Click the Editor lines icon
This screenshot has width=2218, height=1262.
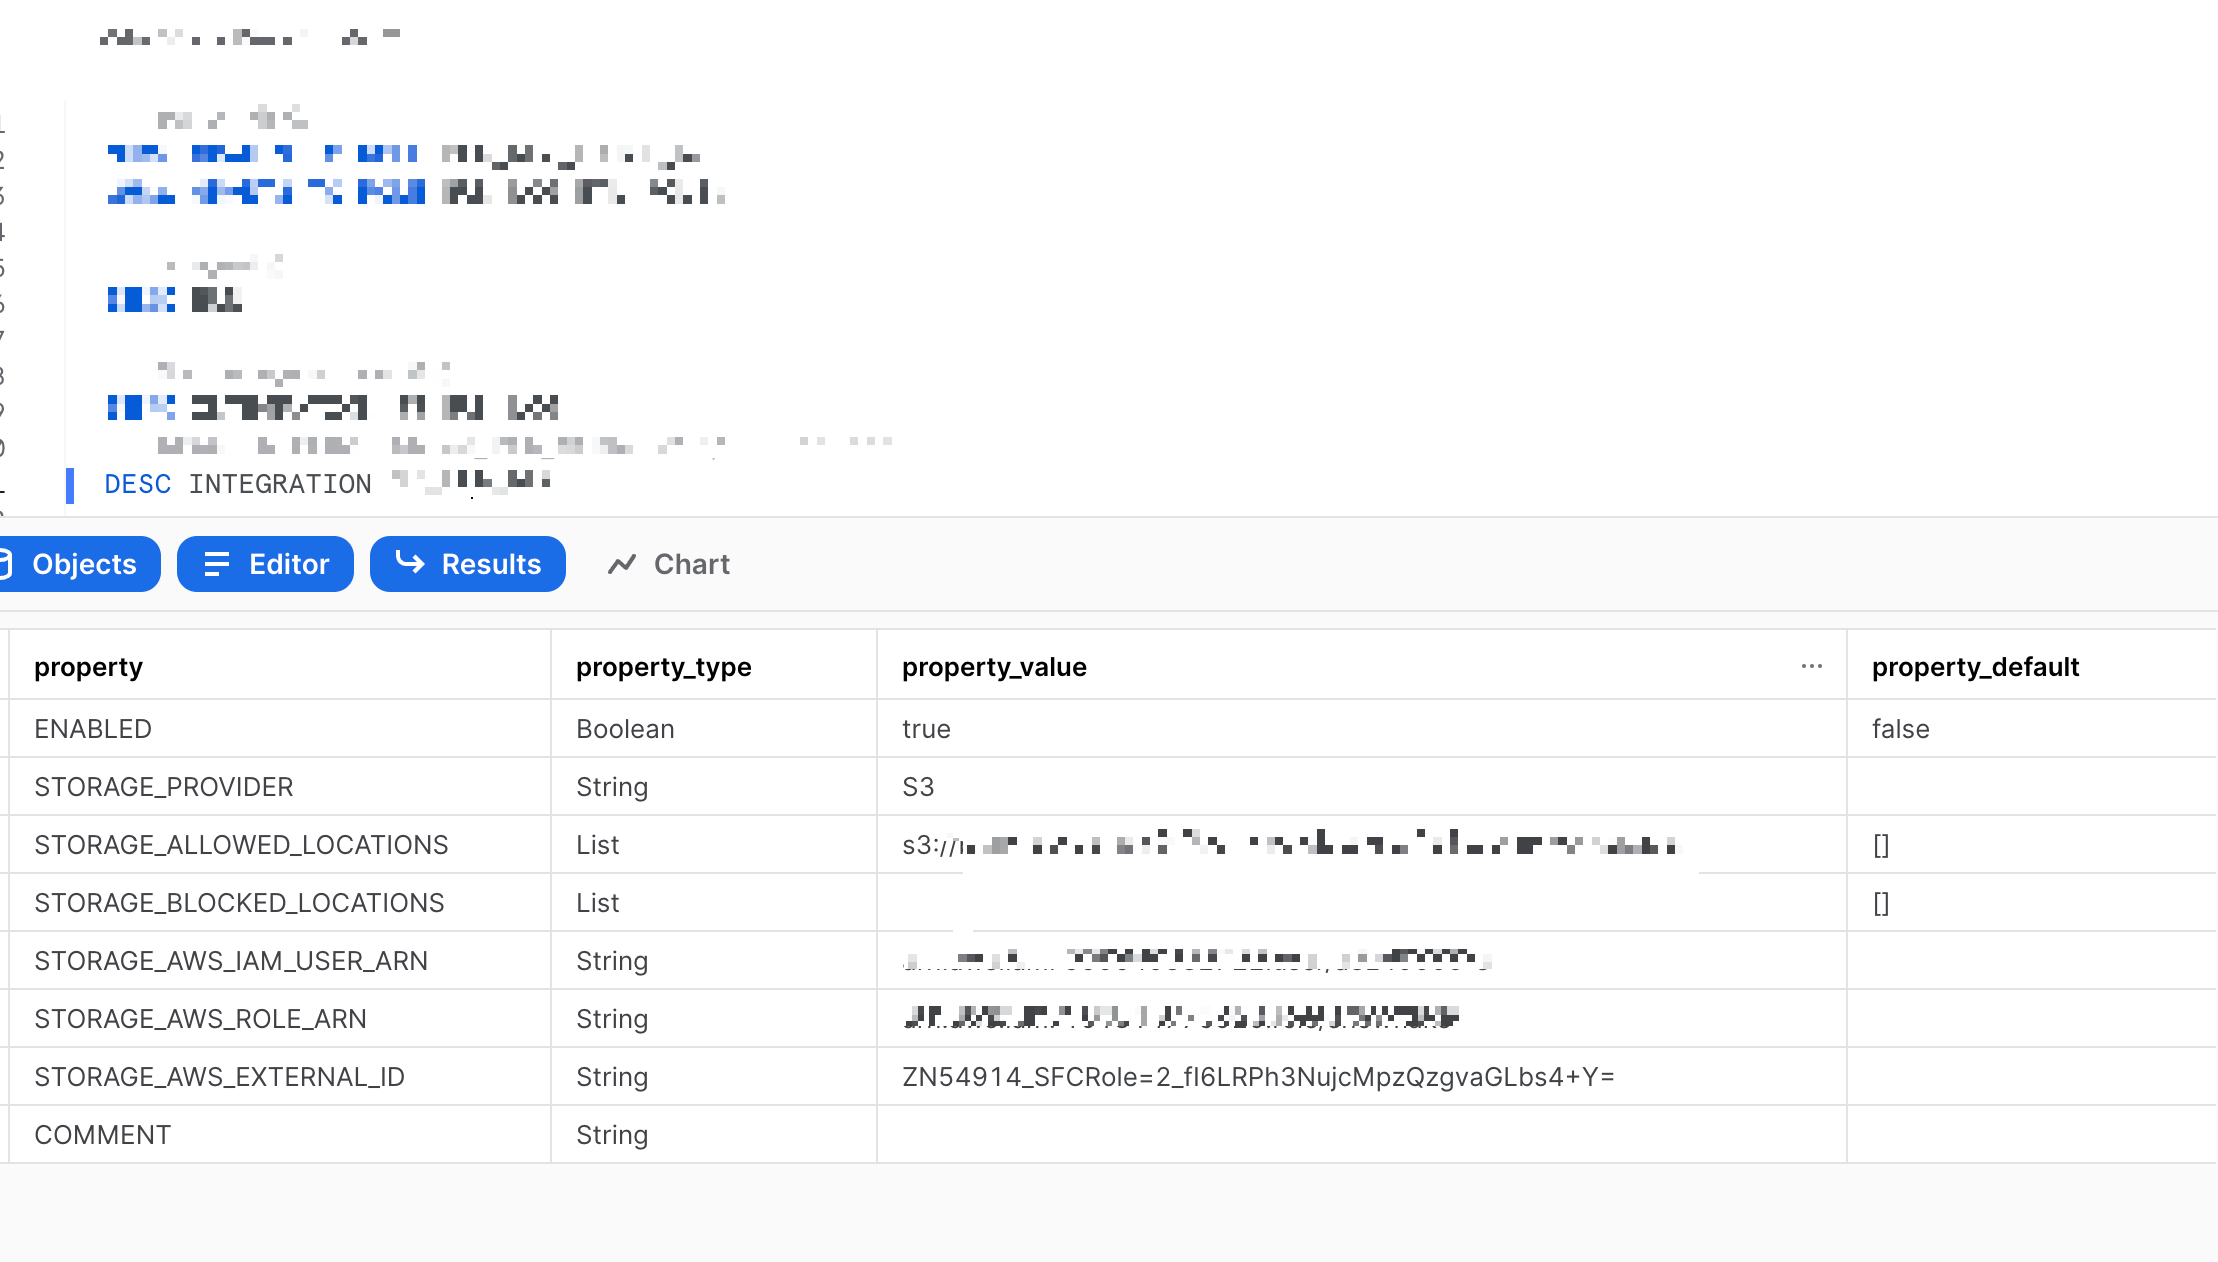click(x=216, y=564)
